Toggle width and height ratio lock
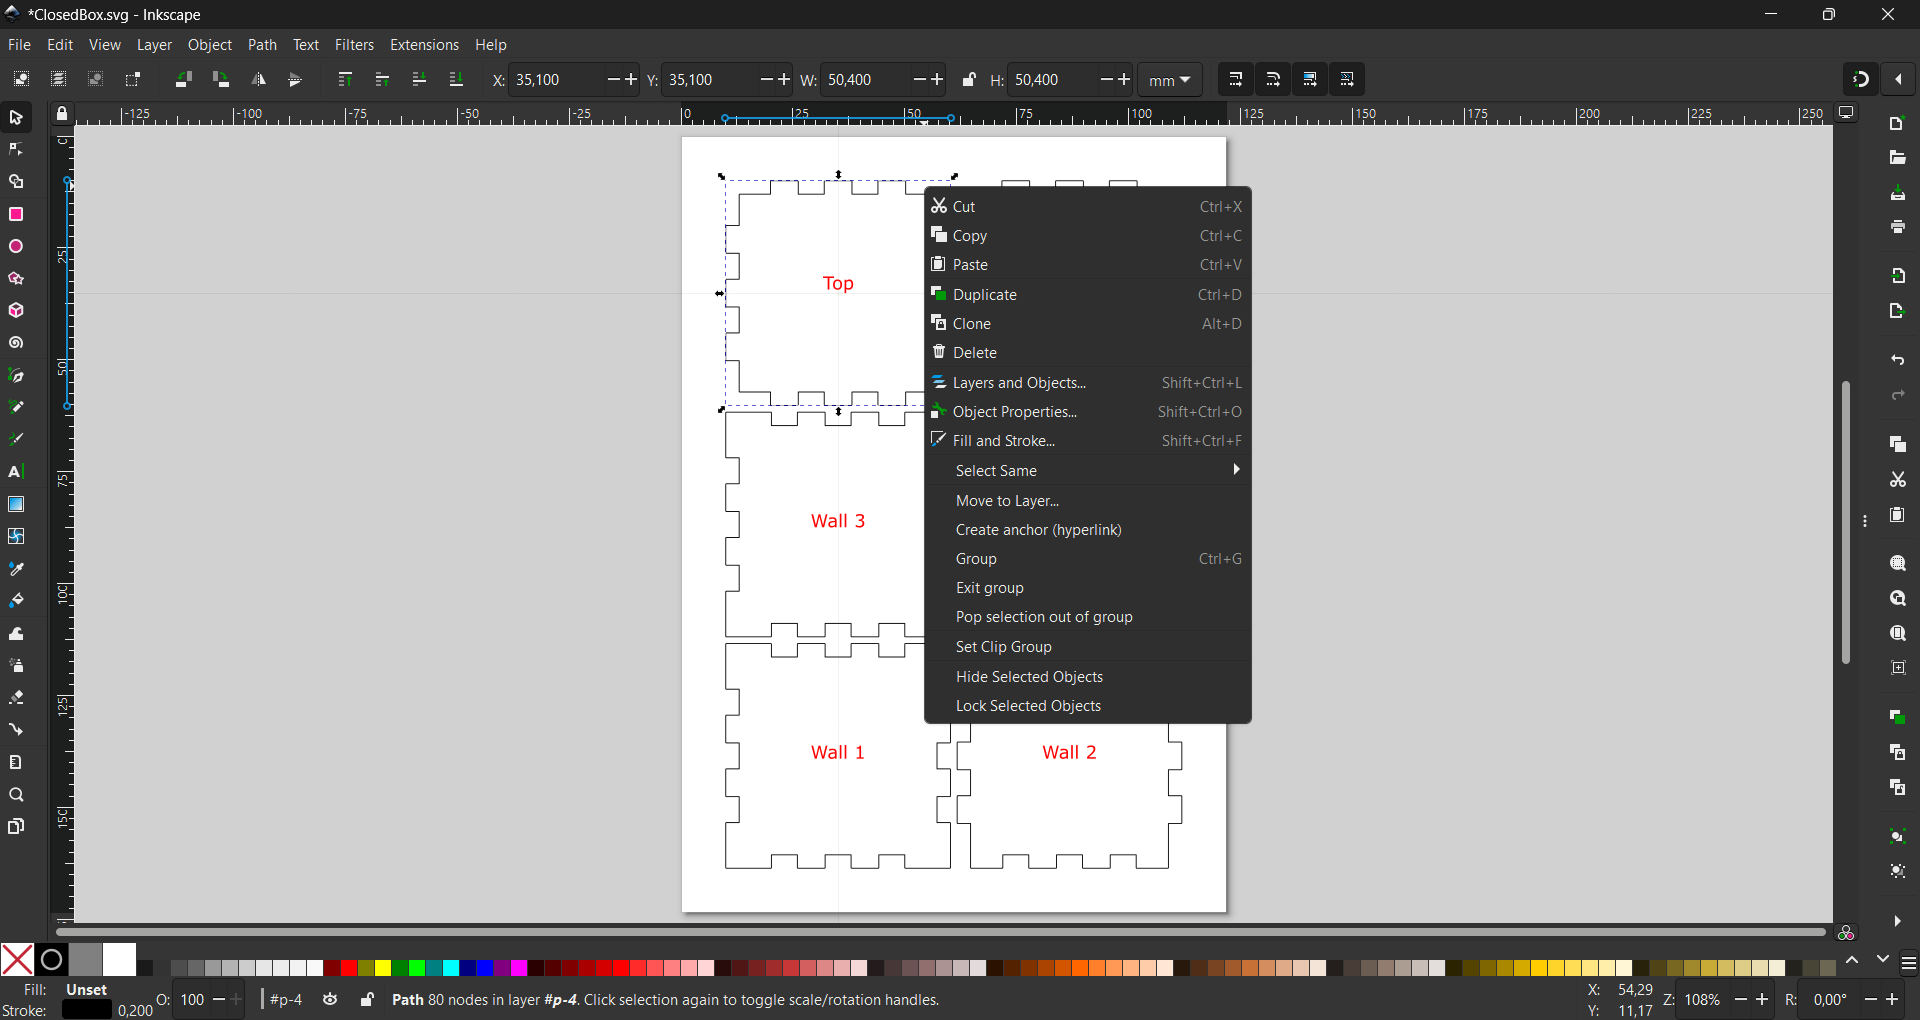Screen dimensions: 1920x1020 pyautogui.click(x=969, y=80)
